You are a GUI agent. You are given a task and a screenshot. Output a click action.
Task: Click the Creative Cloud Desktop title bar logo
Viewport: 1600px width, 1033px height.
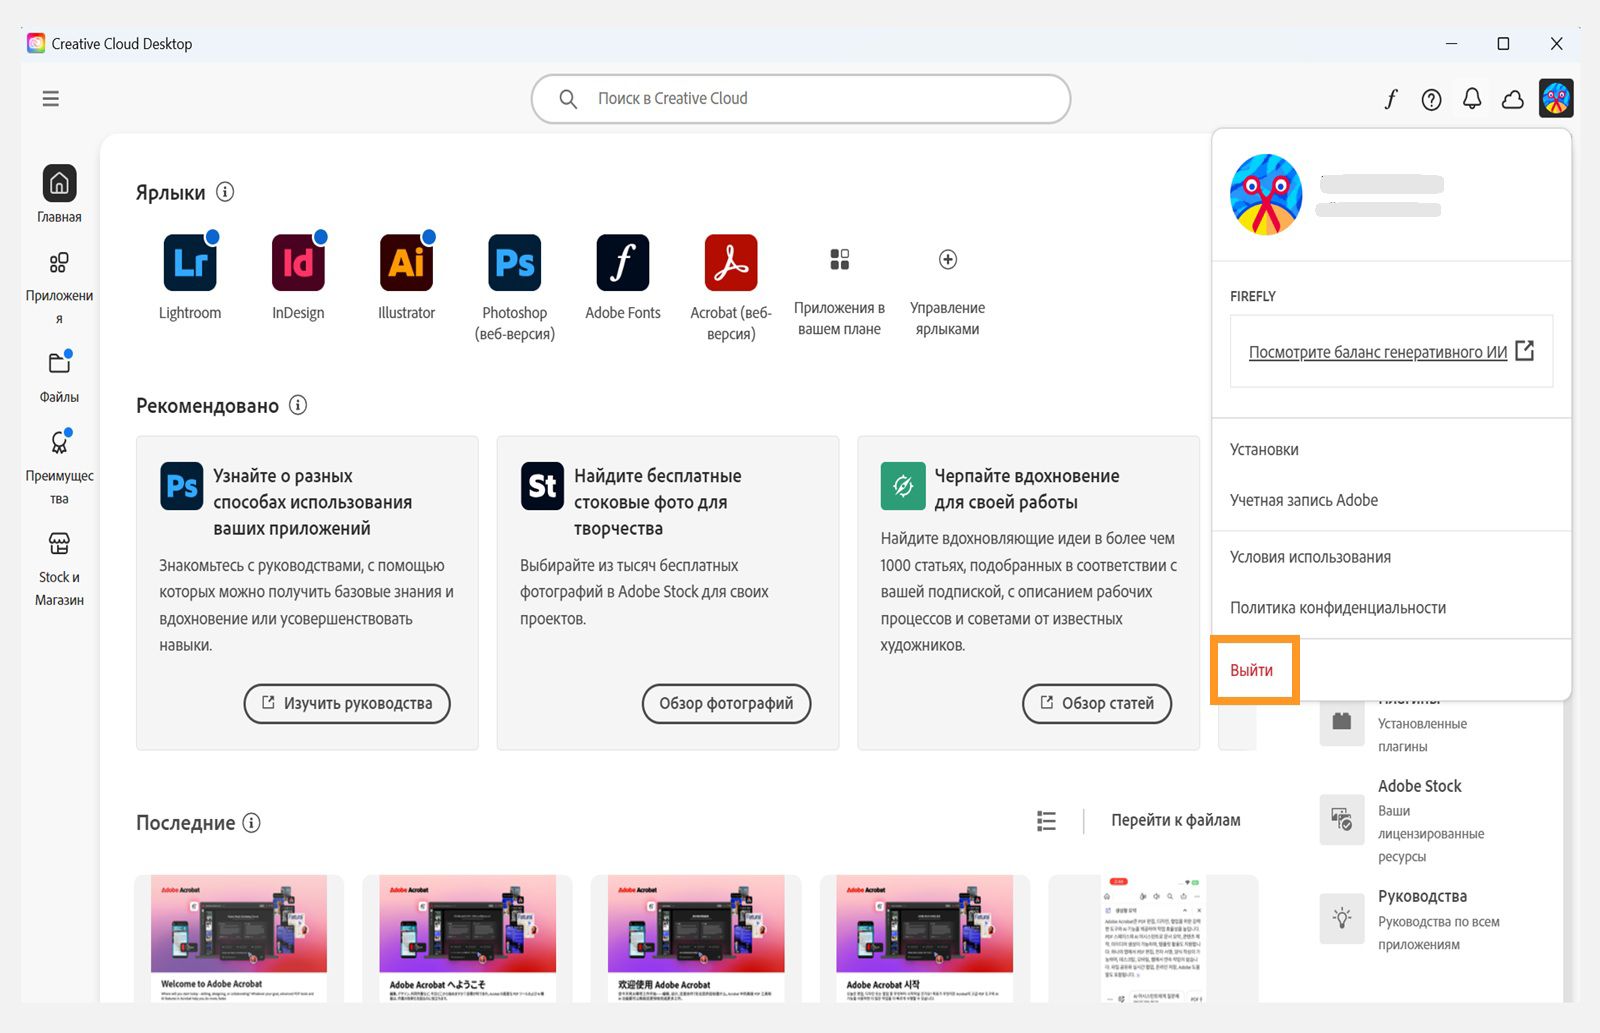[x=36, y=43]
